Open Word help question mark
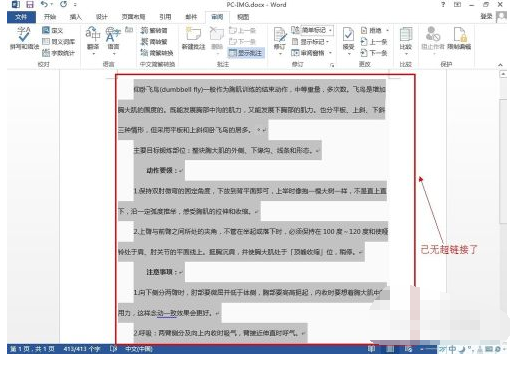 pos(443,4)
